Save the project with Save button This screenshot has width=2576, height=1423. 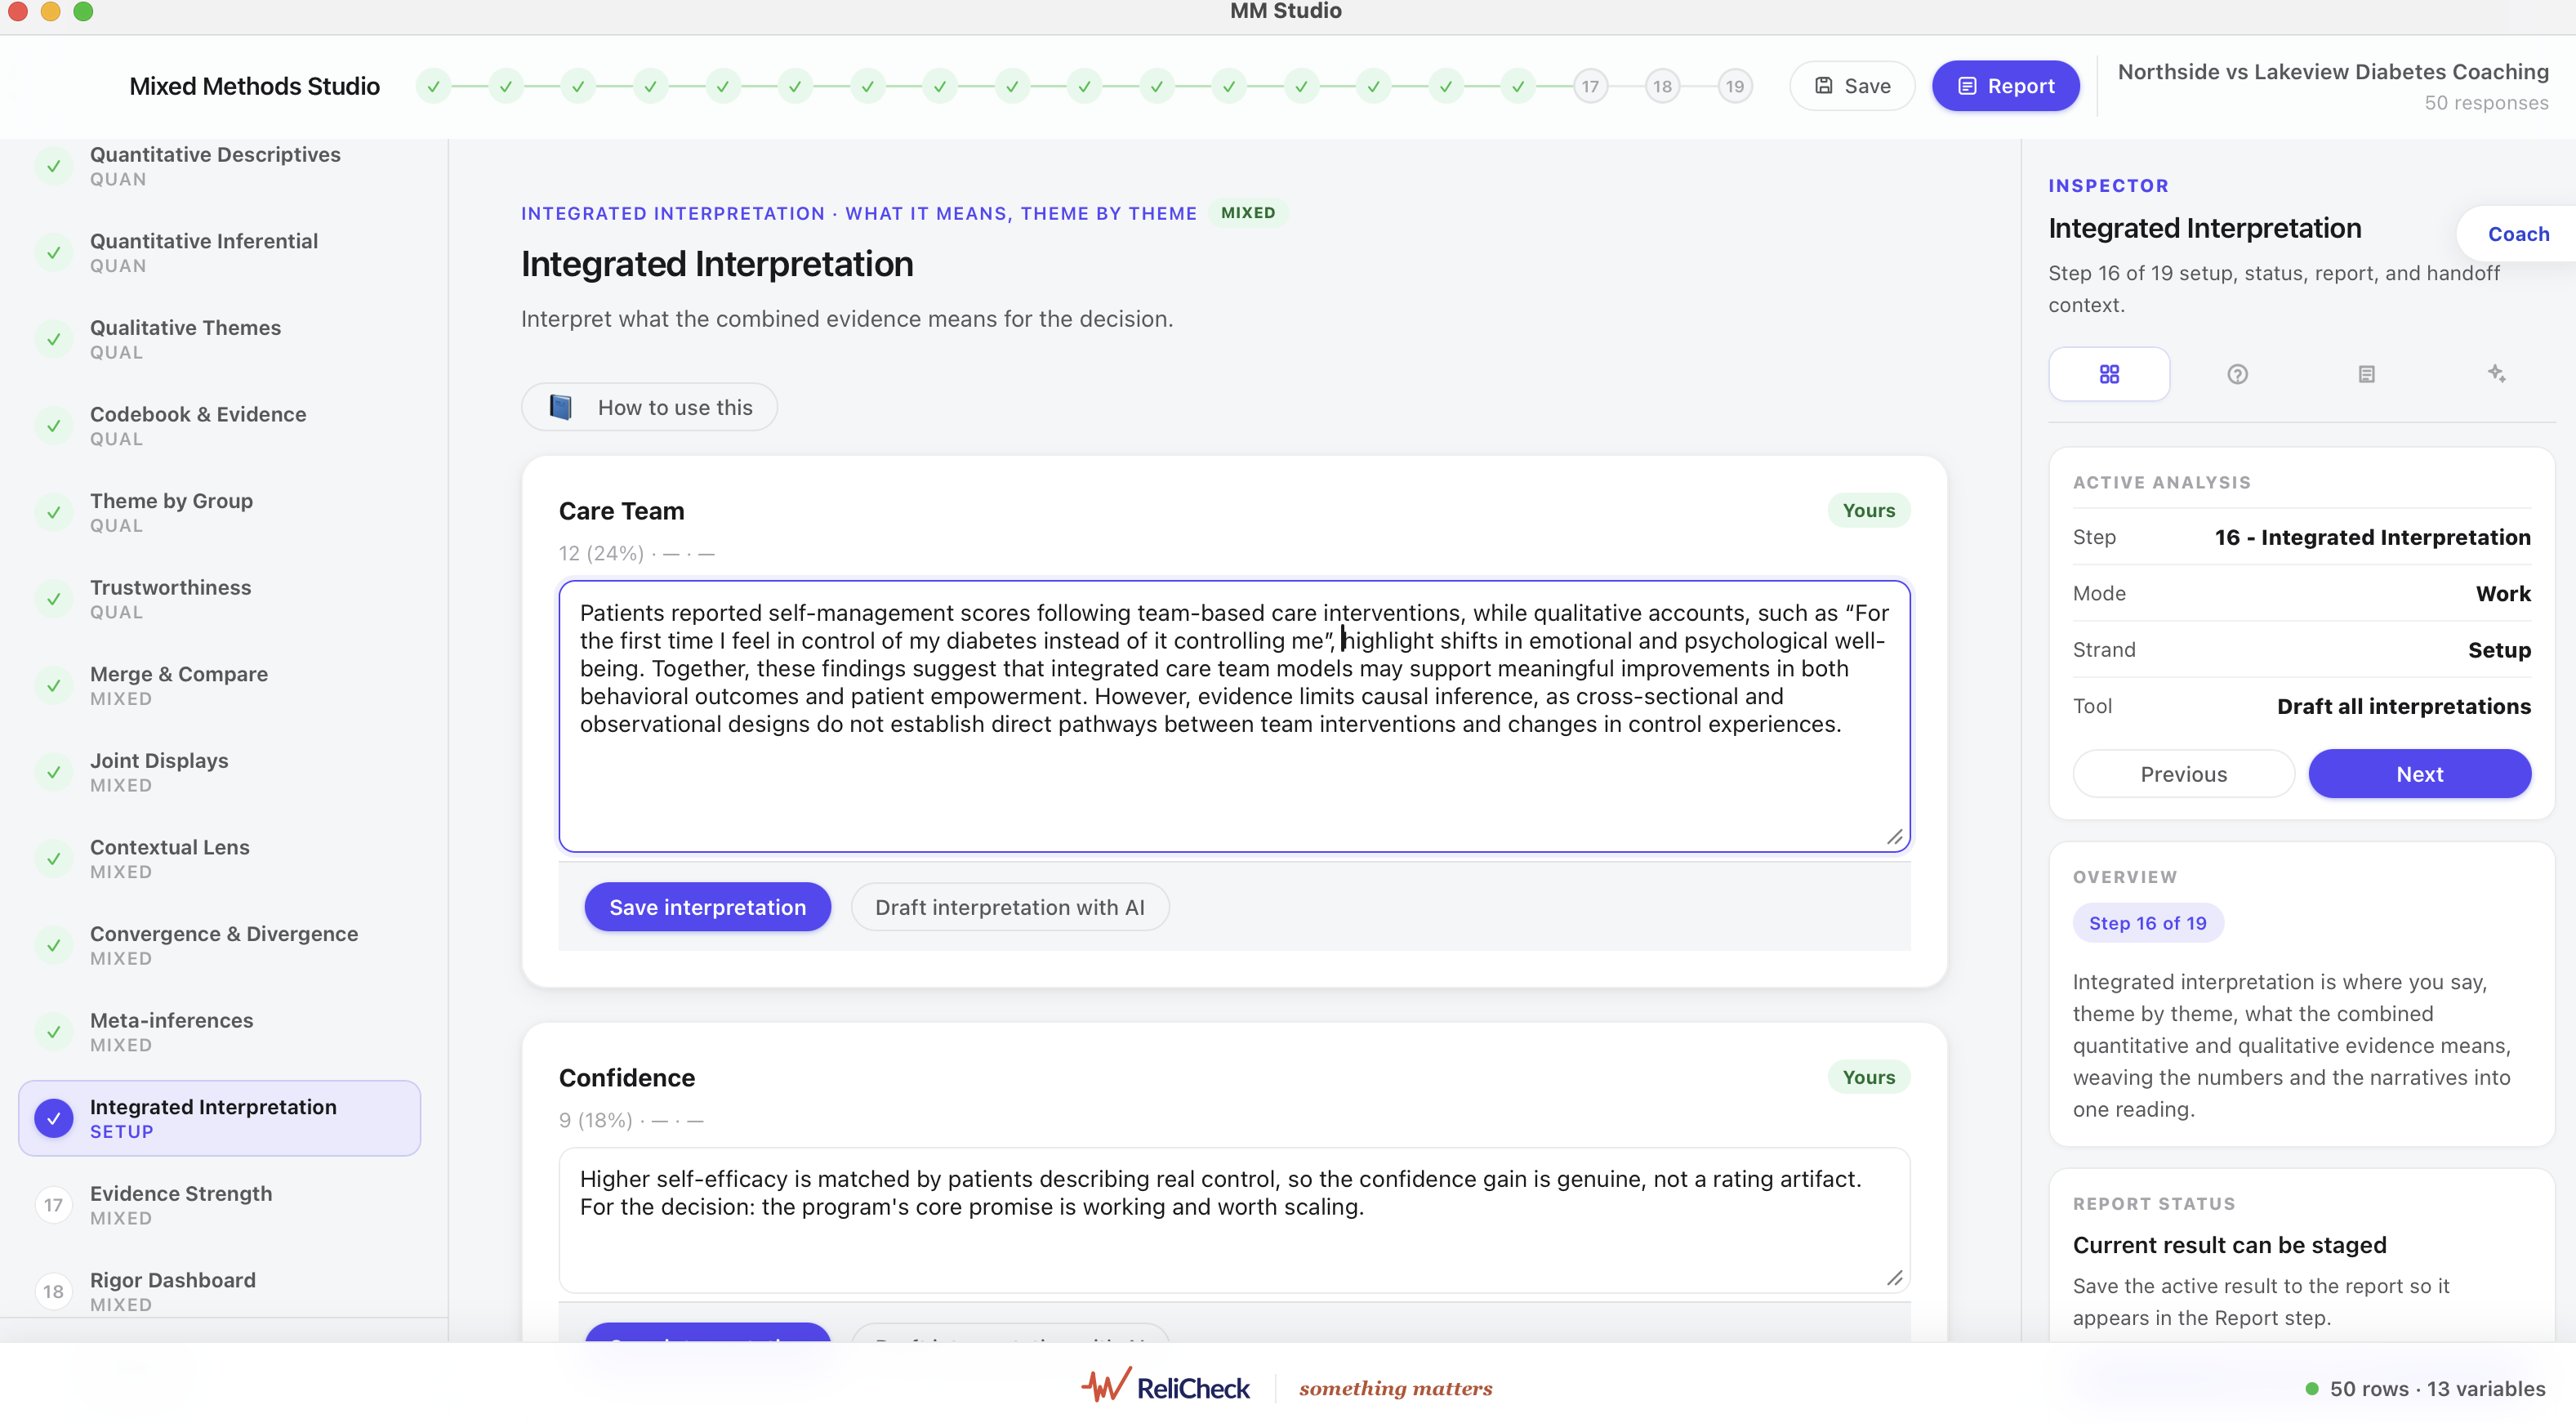(x=1852, y=86)
